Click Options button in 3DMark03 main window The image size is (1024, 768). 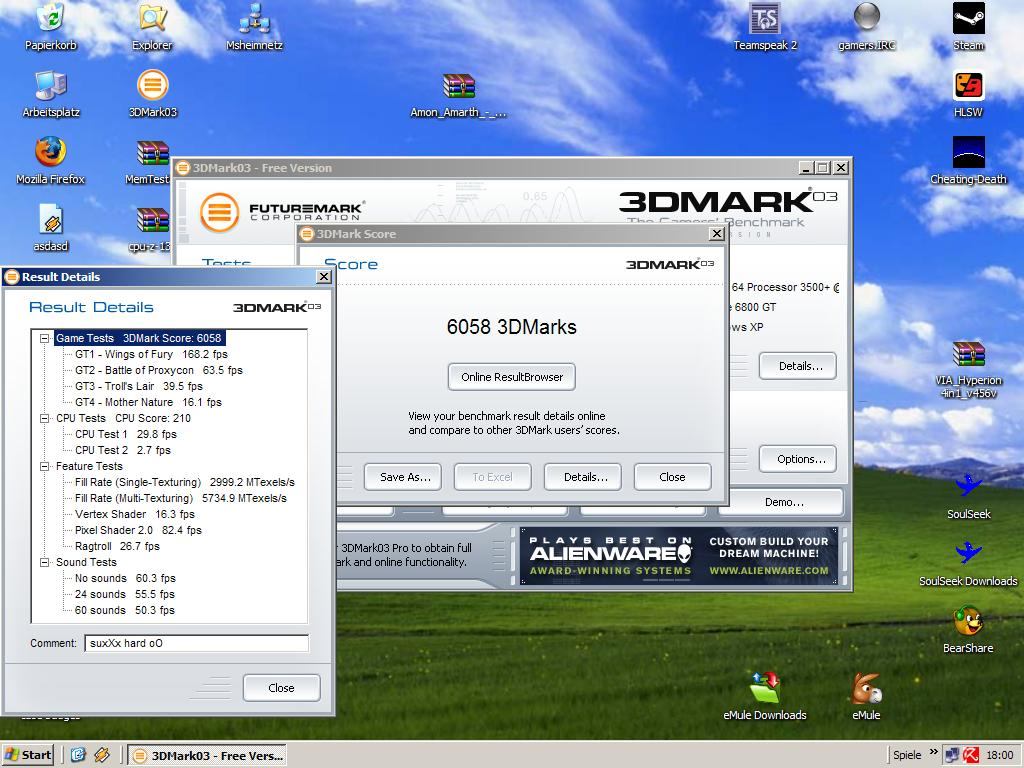point(798,459)
